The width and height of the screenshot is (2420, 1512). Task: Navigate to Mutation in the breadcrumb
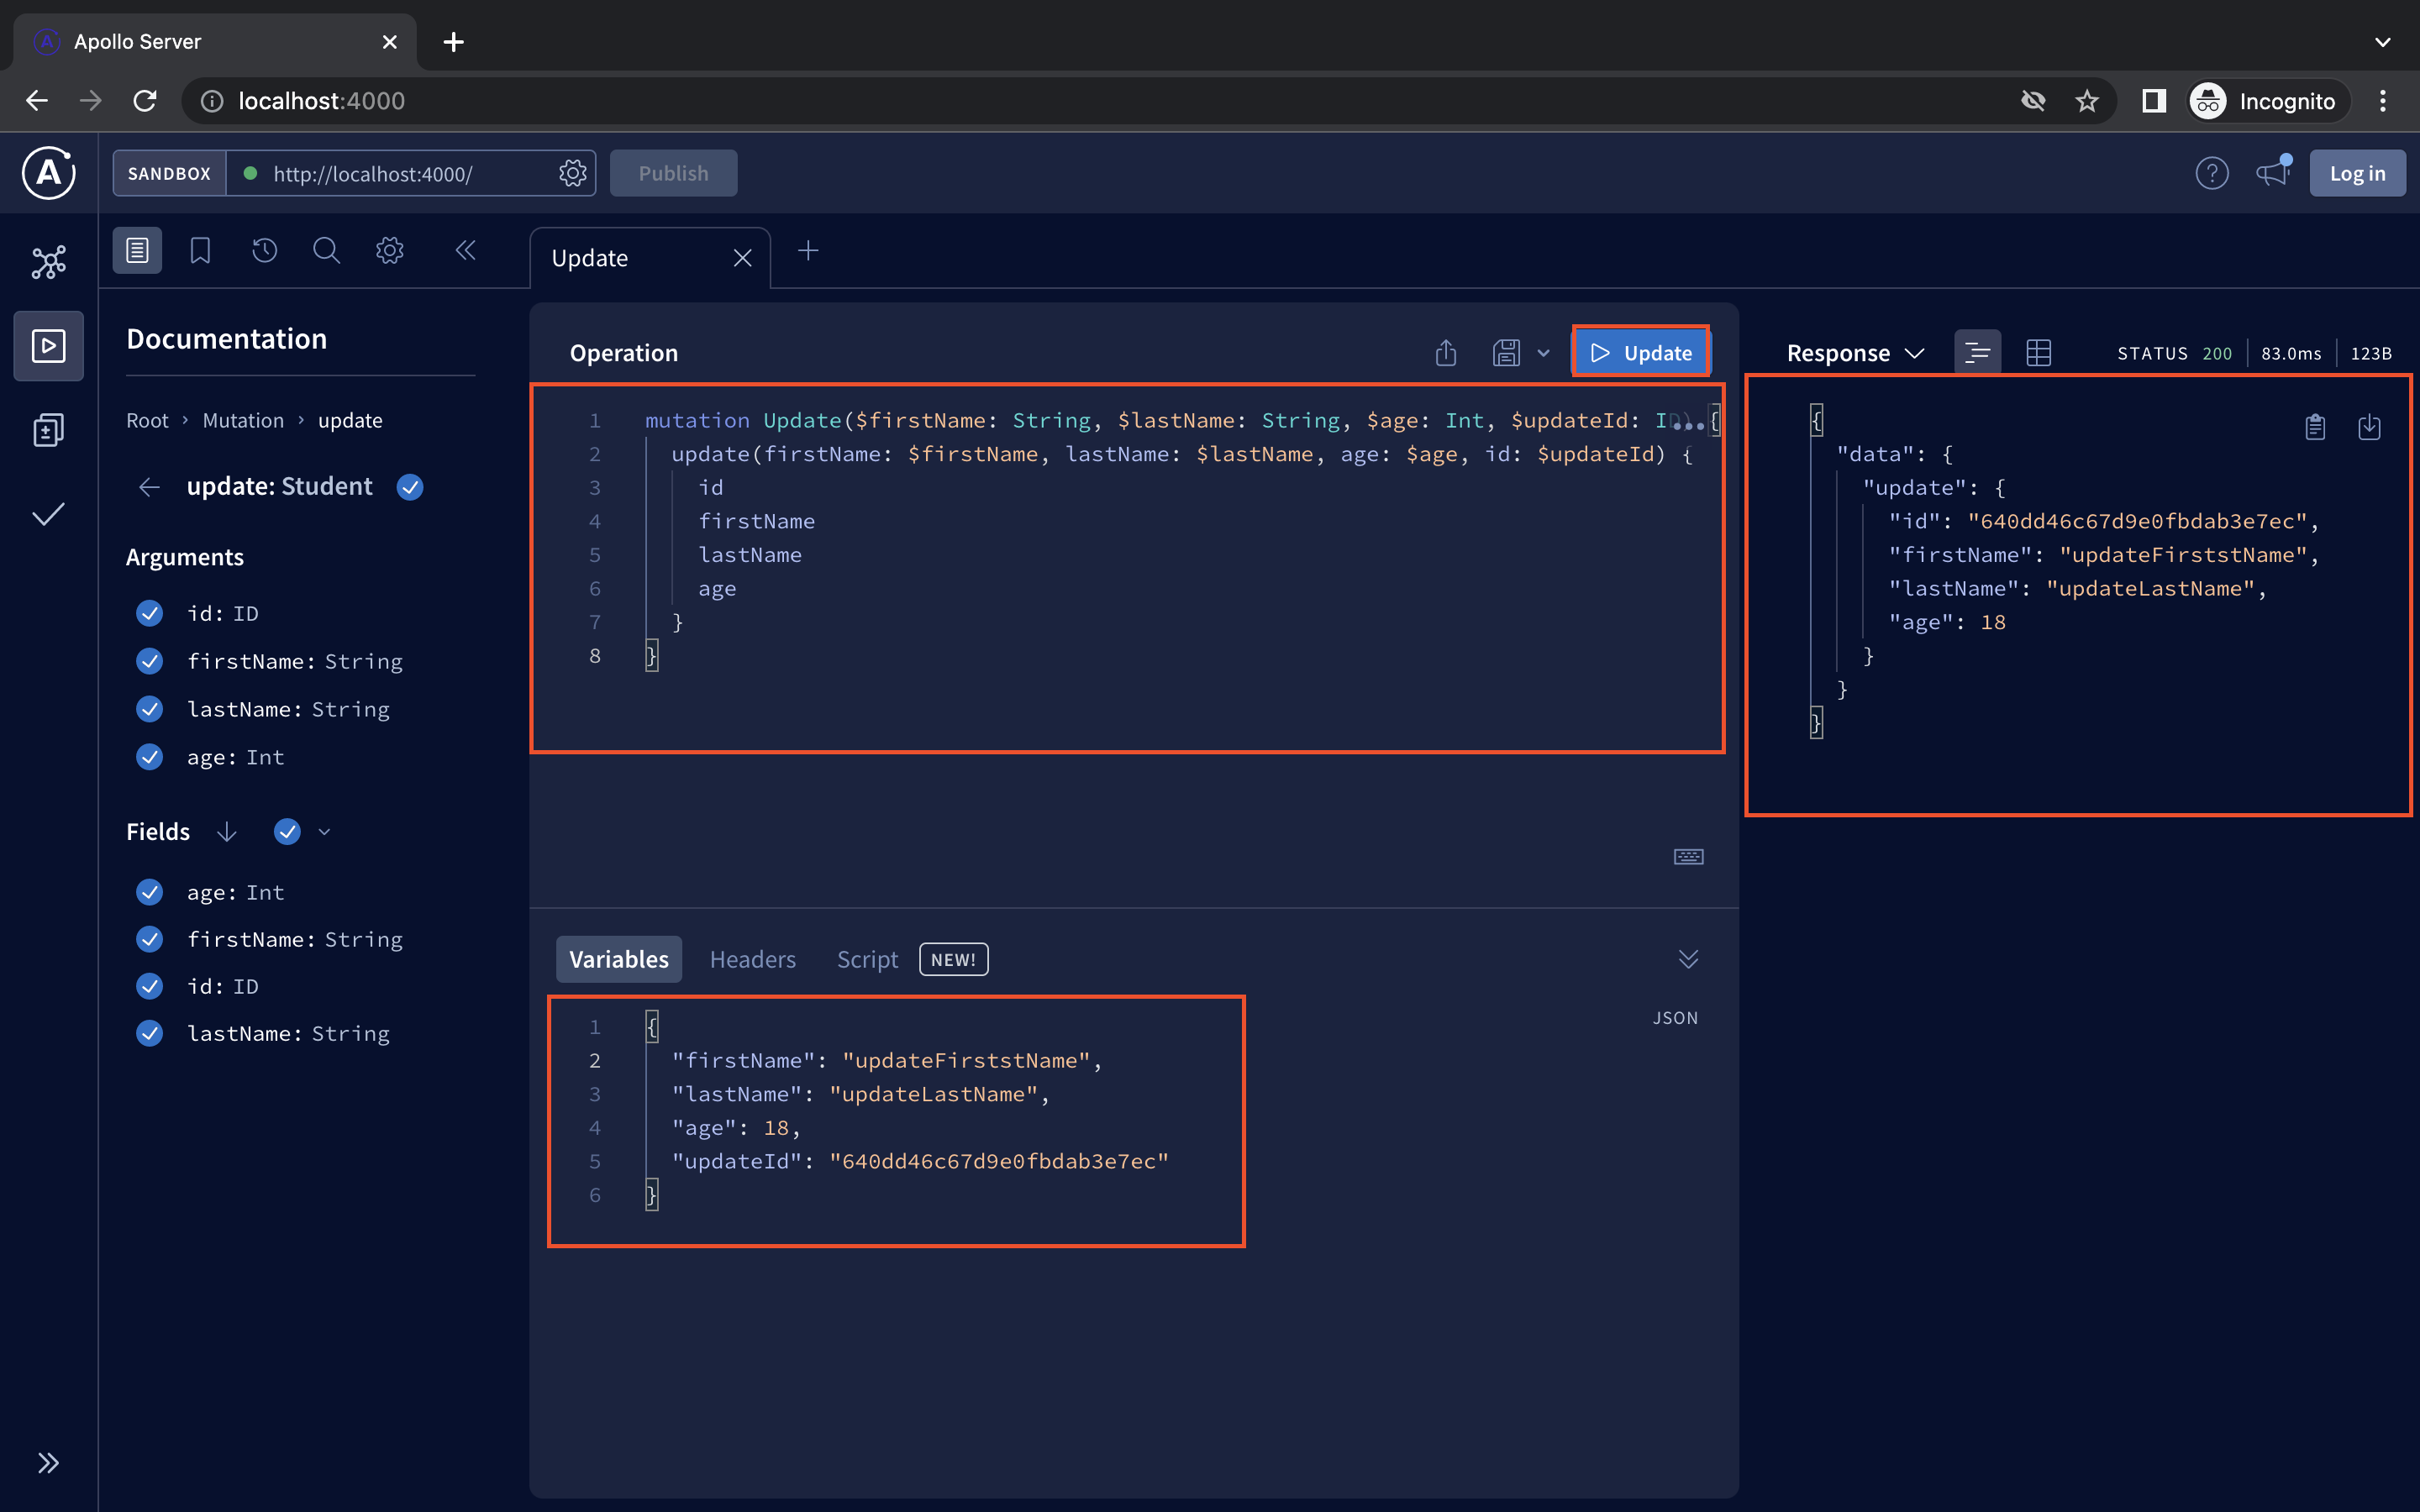(x=243, y=420)
